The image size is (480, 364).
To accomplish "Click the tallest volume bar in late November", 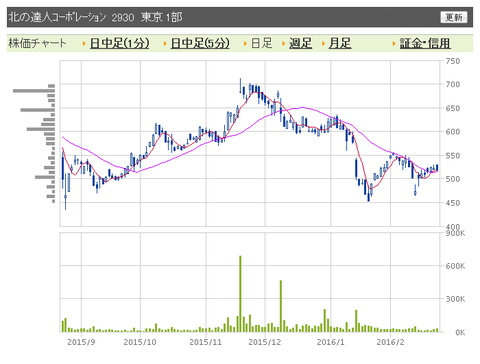I will [240, 294].
